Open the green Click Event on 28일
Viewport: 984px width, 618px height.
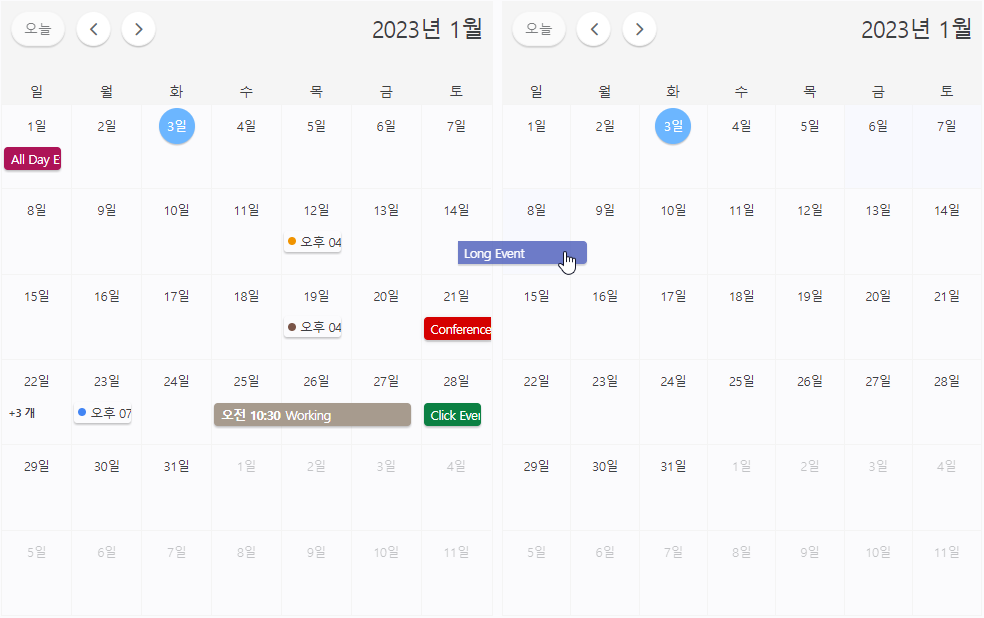pos(453,415)
